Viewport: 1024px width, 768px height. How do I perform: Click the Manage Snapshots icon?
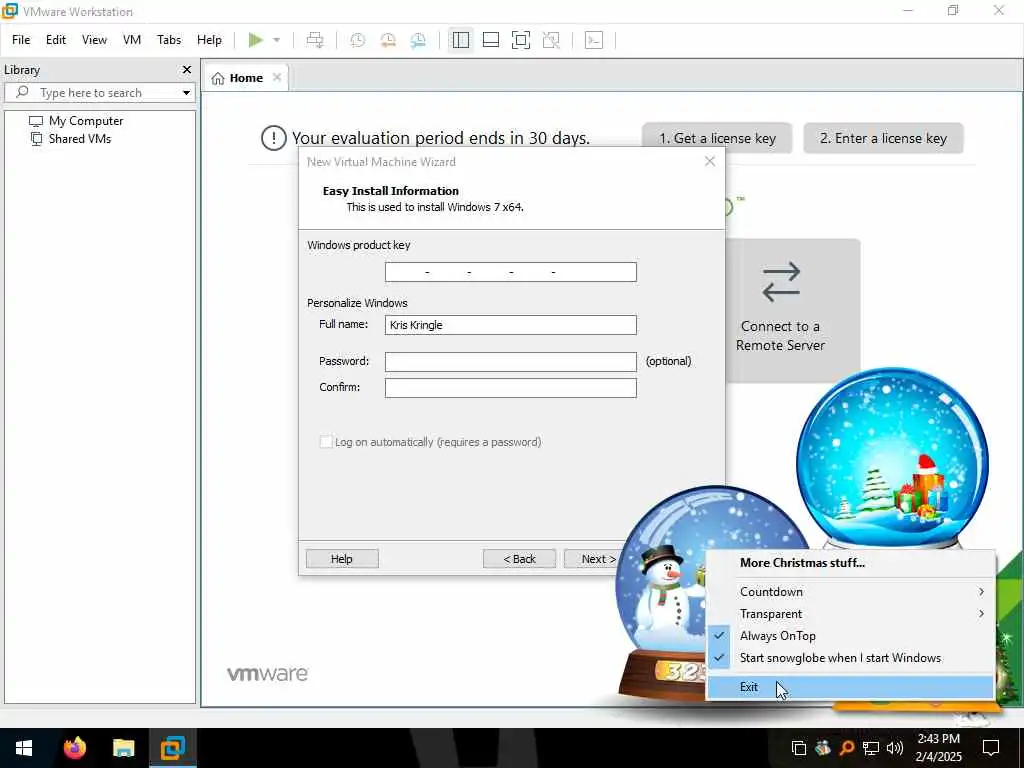point(418,40)
